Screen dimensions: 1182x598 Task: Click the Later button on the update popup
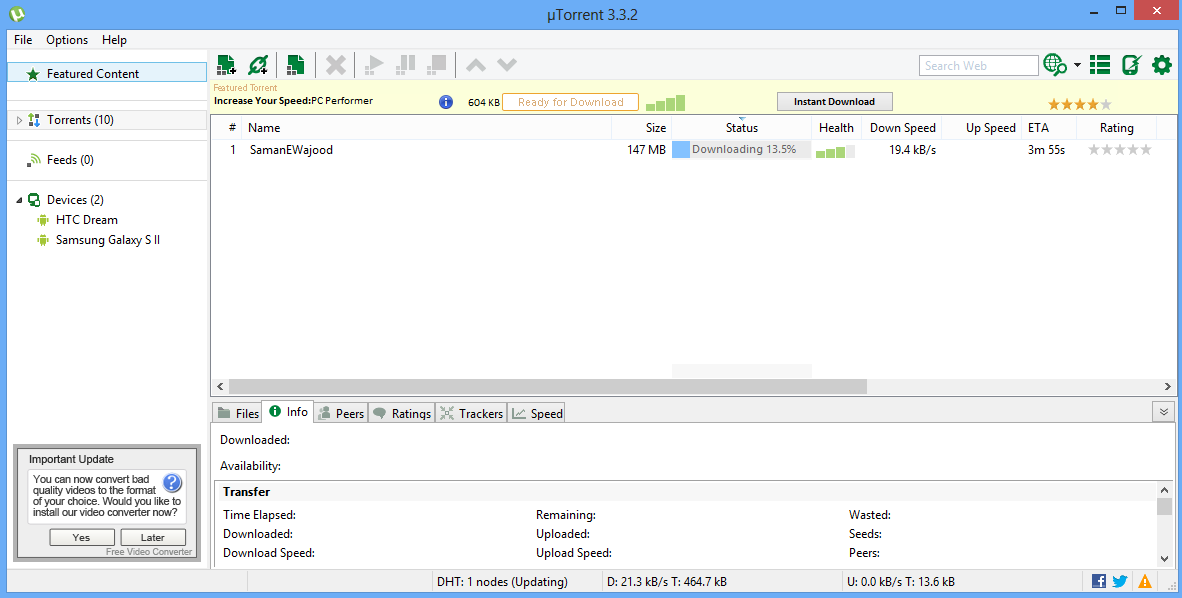(x=152, y=537)
